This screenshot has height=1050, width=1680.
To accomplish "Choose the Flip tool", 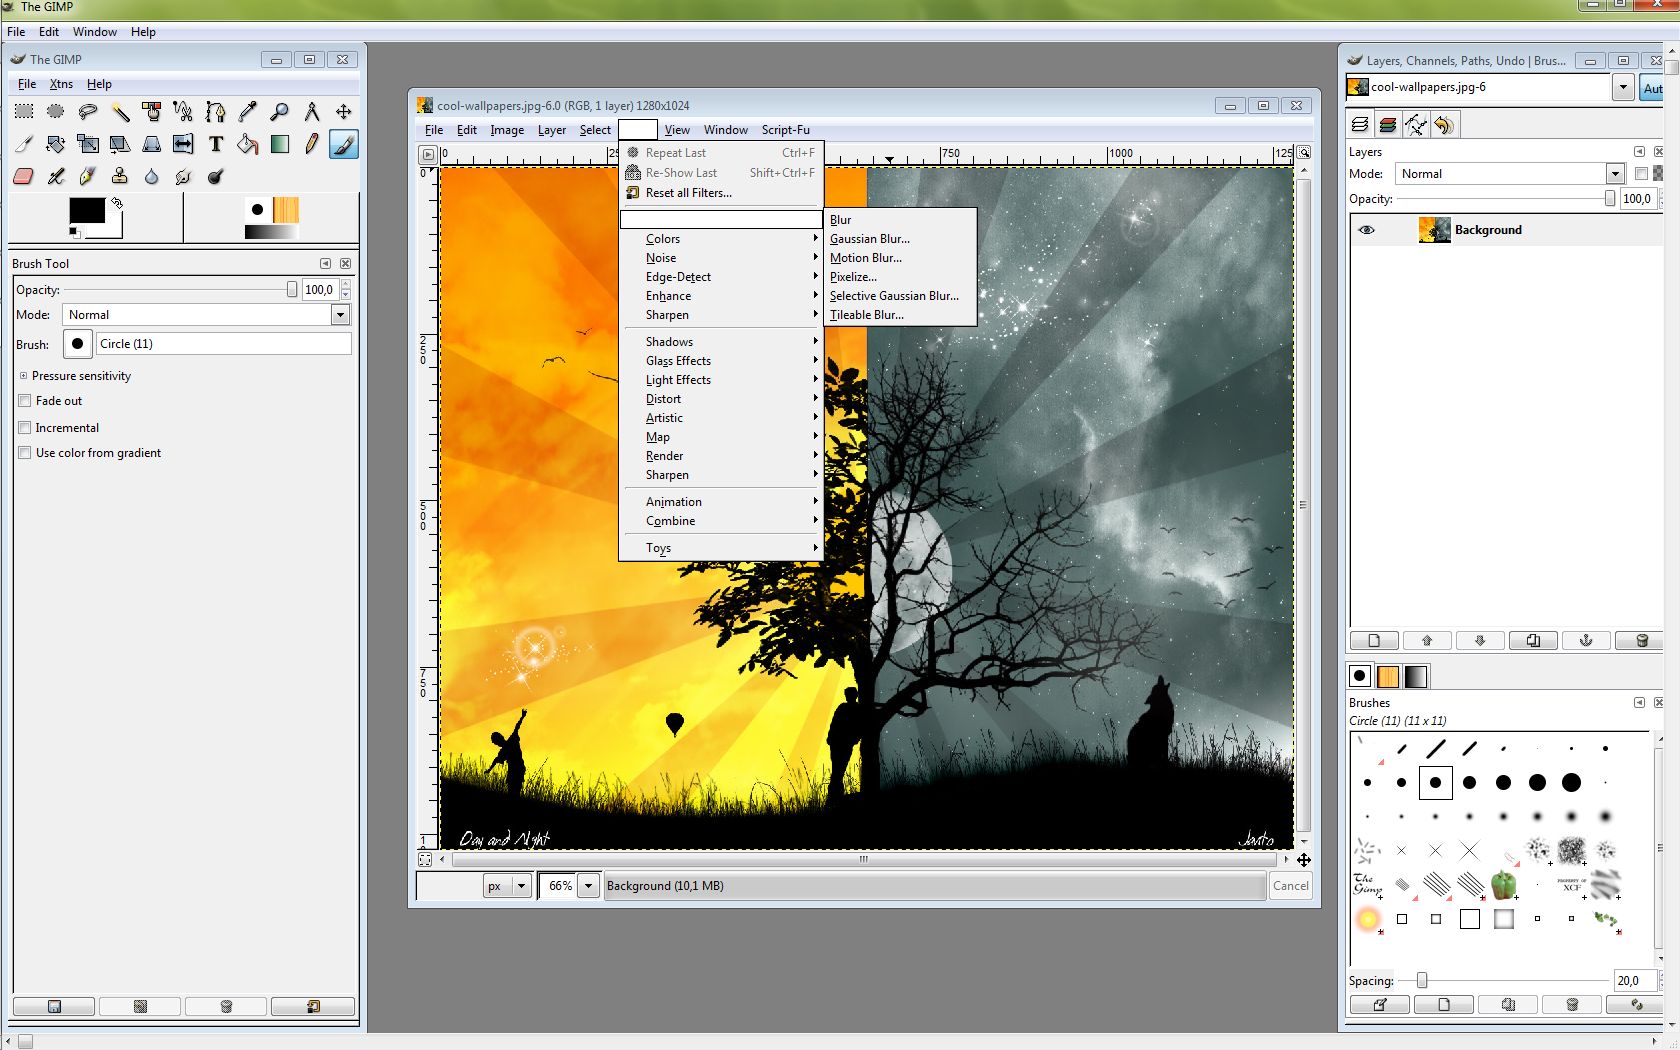I will [x=184, y=144].
